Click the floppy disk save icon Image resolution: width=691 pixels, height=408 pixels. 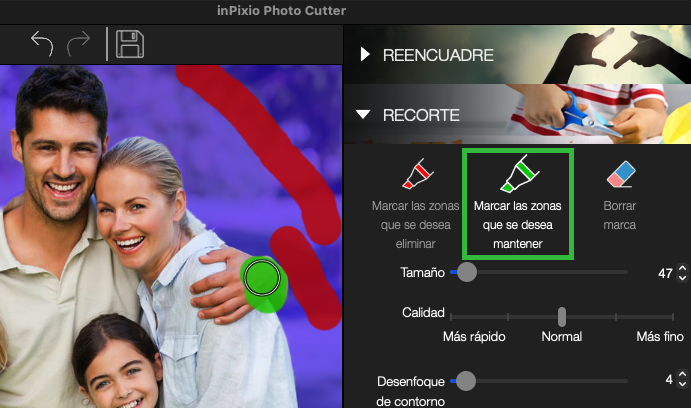pos(130,44)
